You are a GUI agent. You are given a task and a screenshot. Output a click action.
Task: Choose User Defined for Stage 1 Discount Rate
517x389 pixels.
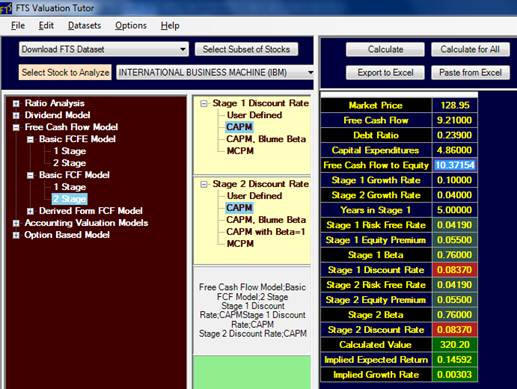point(254,115)
